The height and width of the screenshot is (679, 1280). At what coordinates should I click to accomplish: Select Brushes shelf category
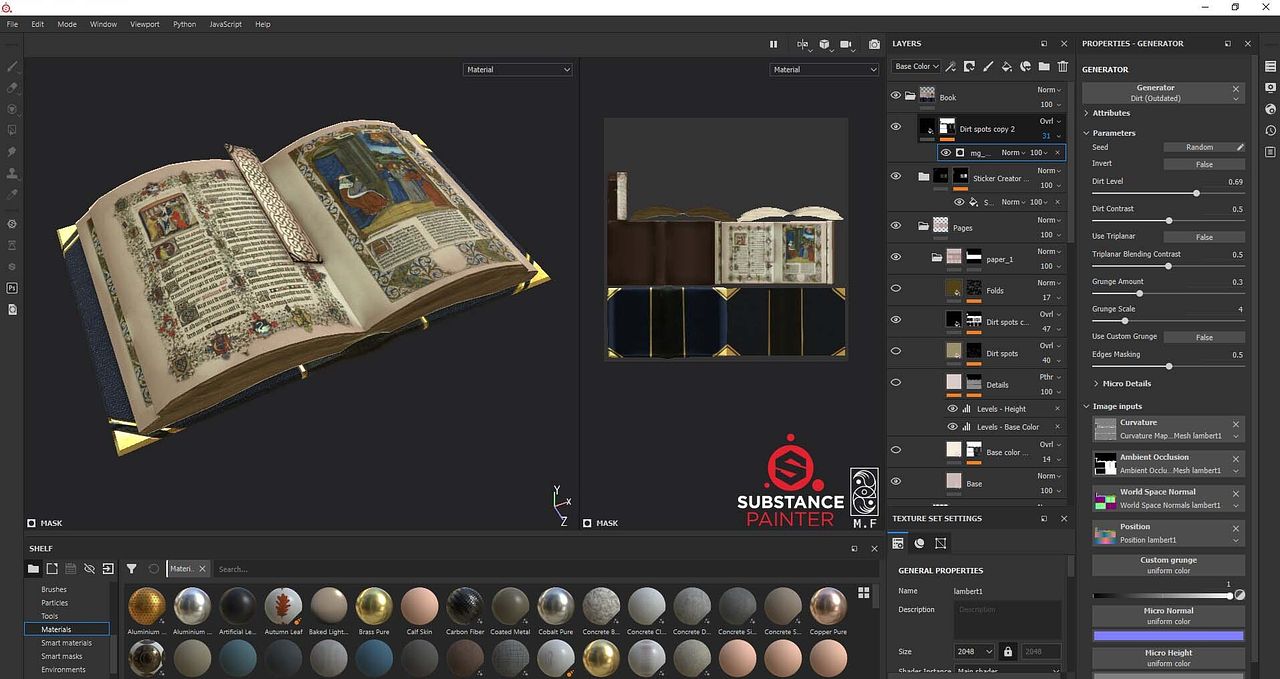click(x=54, y=589)
